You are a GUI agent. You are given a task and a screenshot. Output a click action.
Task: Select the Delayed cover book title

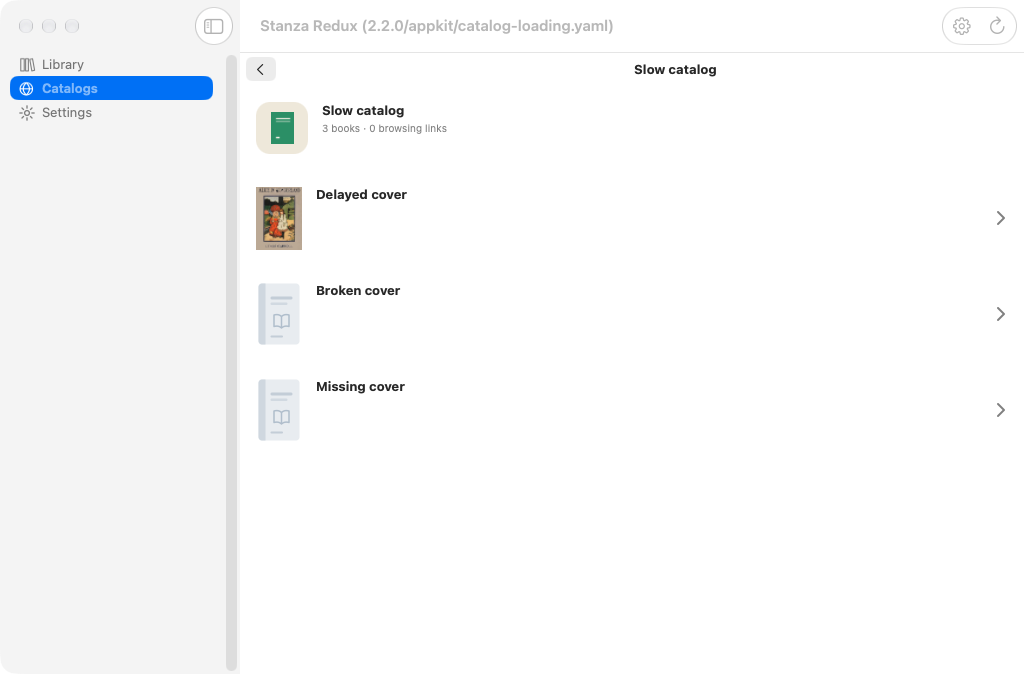361,195
